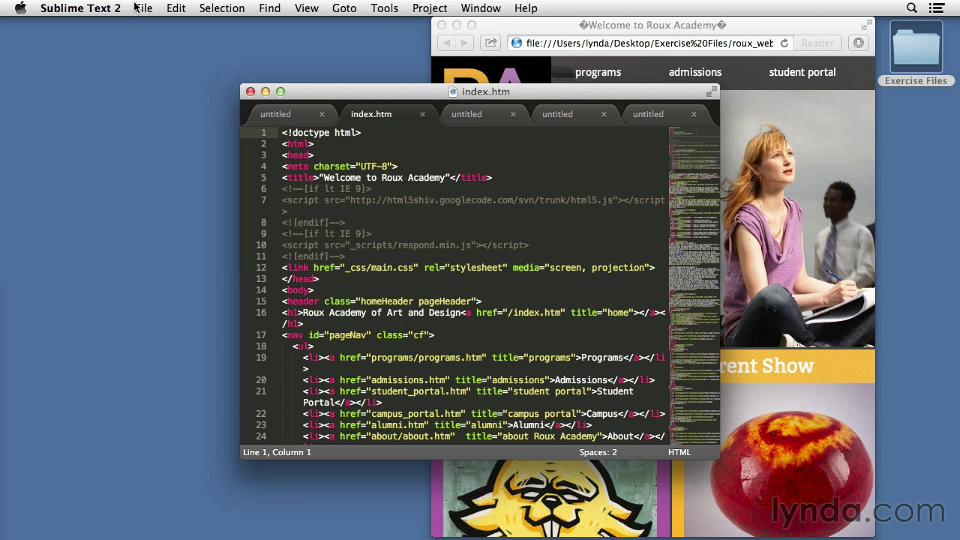This screenshot has width=960, height=540.
Task: Open the Tools menu
Action: (x=384, y=8)
